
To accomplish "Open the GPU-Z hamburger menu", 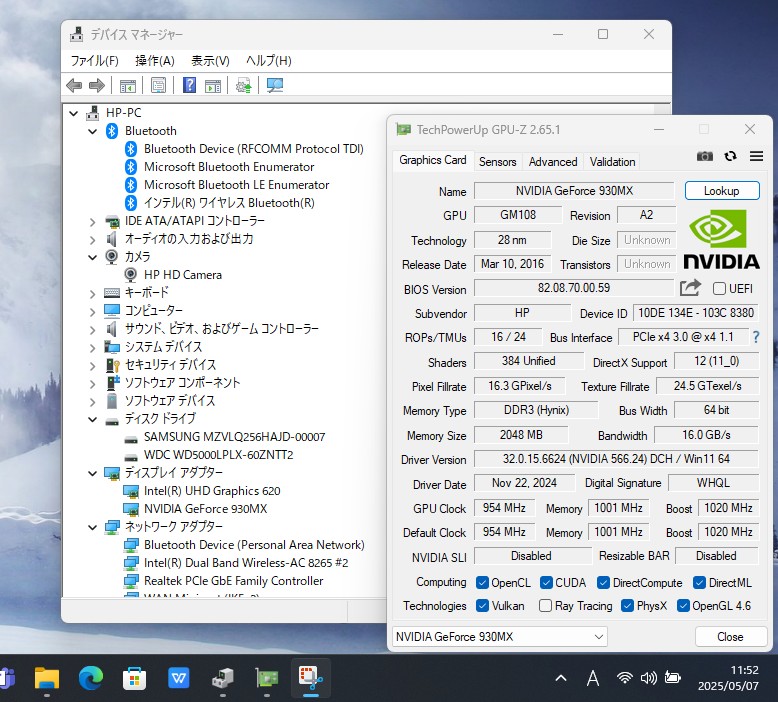I will (x=756, y=156).
